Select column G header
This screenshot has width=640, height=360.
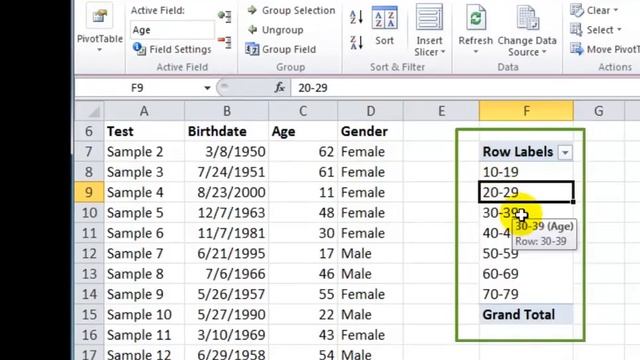click(x=599, y=111)
